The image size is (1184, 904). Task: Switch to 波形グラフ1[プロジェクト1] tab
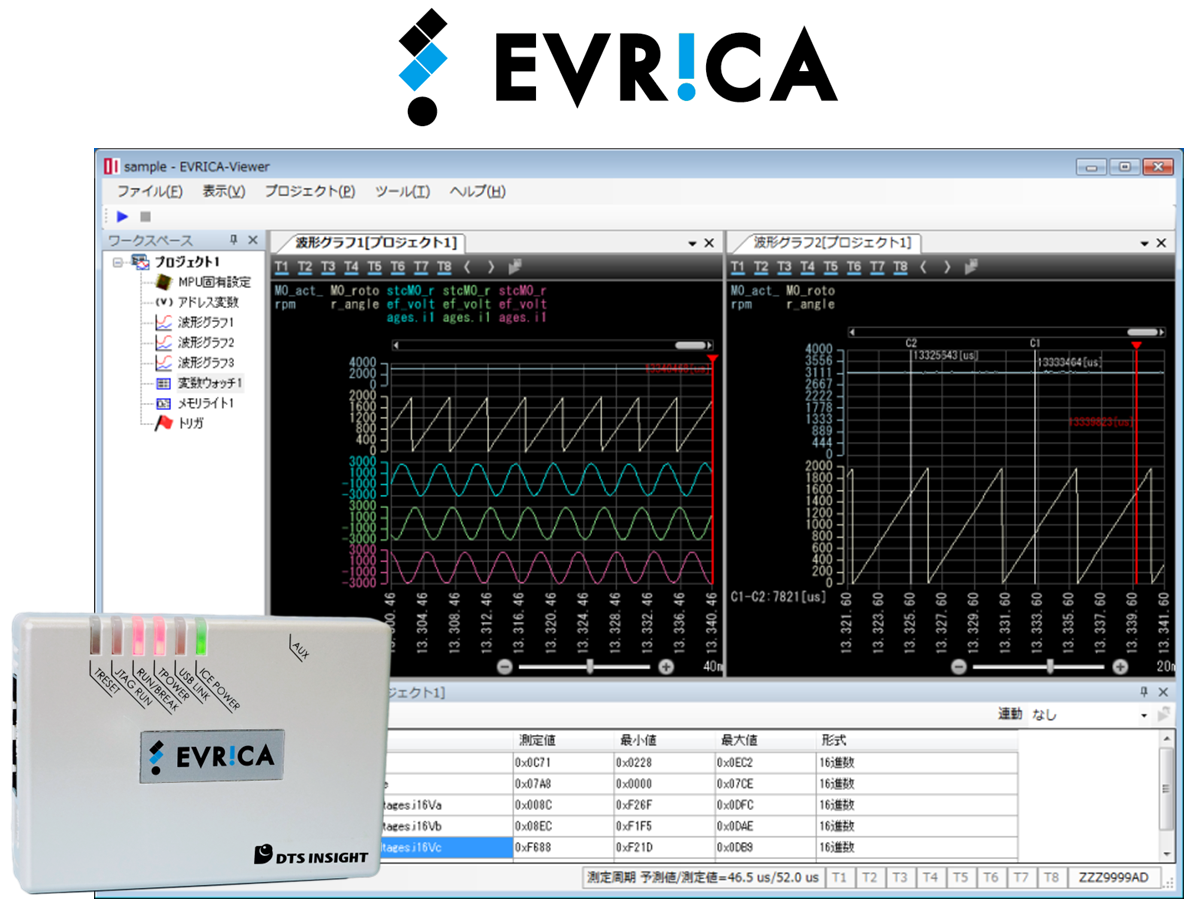pyautogui.click(x=375, y=242)
